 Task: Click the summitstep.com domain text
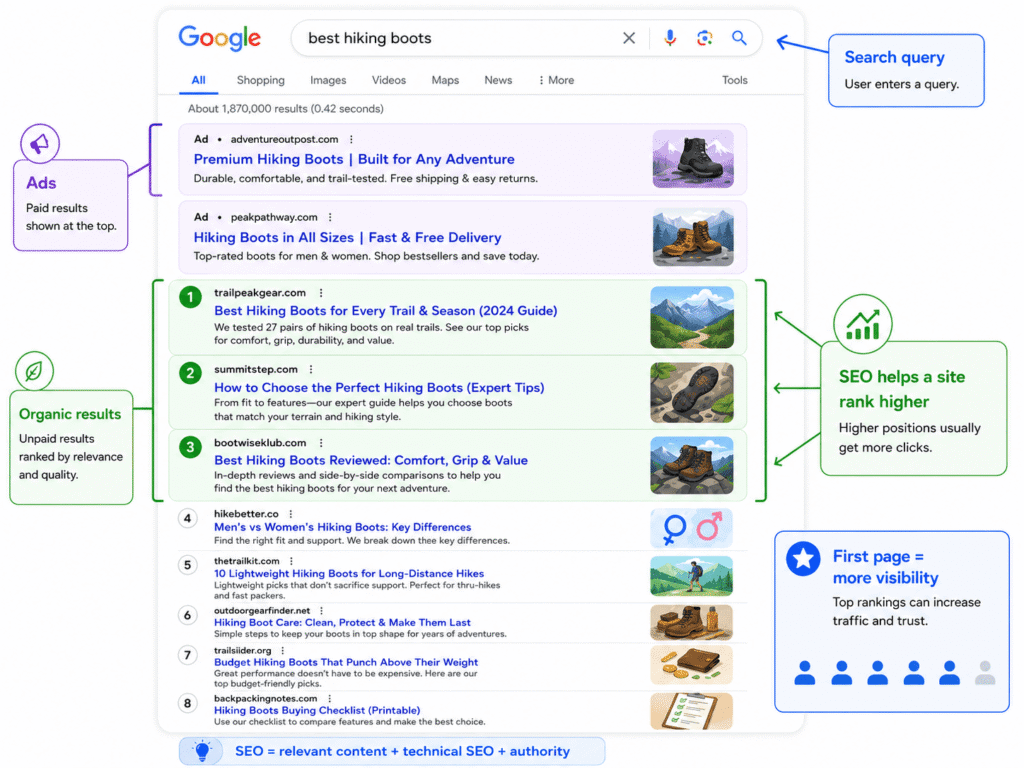(255, 369)
